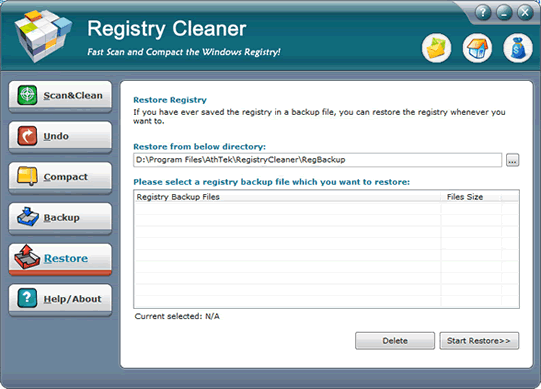Click the red Undo arrow icon

pos(27,136)
